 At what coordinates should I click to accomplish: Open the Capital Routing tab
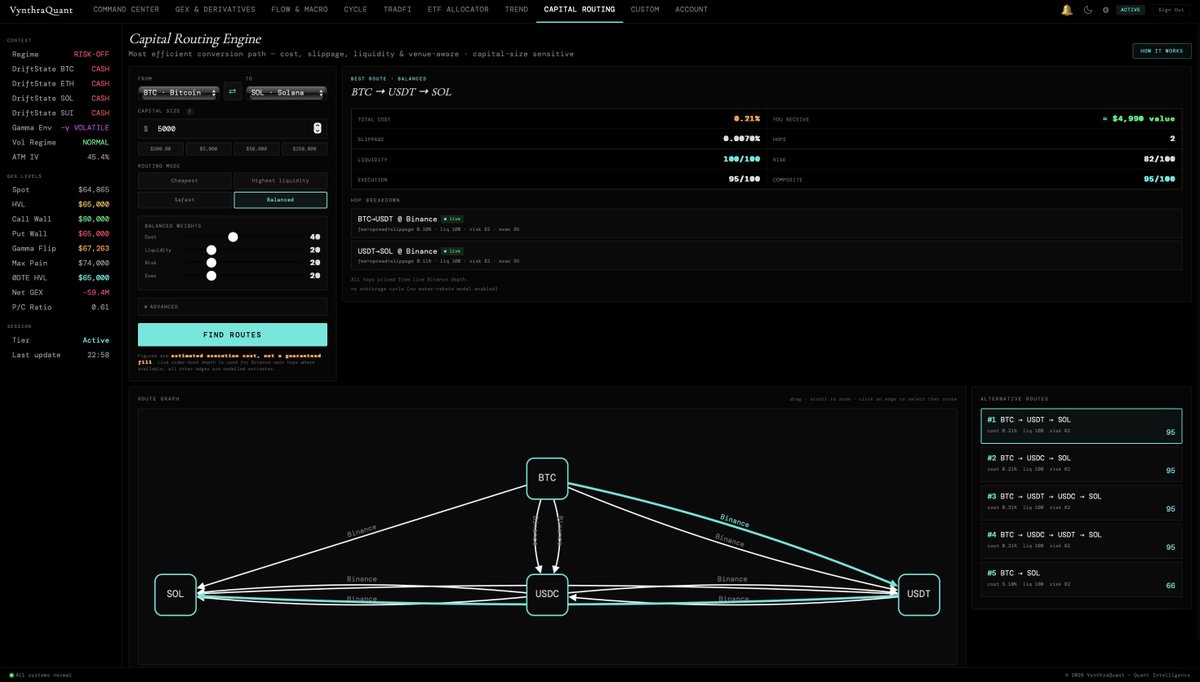[x=579, y=9]
